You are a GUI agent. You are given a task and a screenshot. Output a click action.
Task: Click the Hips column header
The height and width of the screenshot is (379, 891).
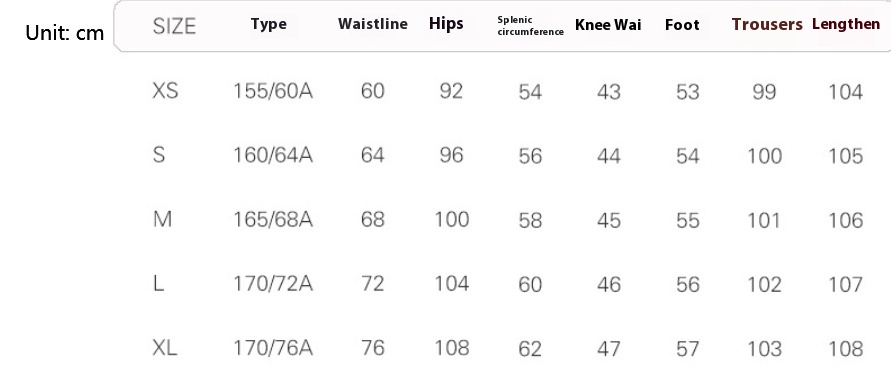[446, 24]
